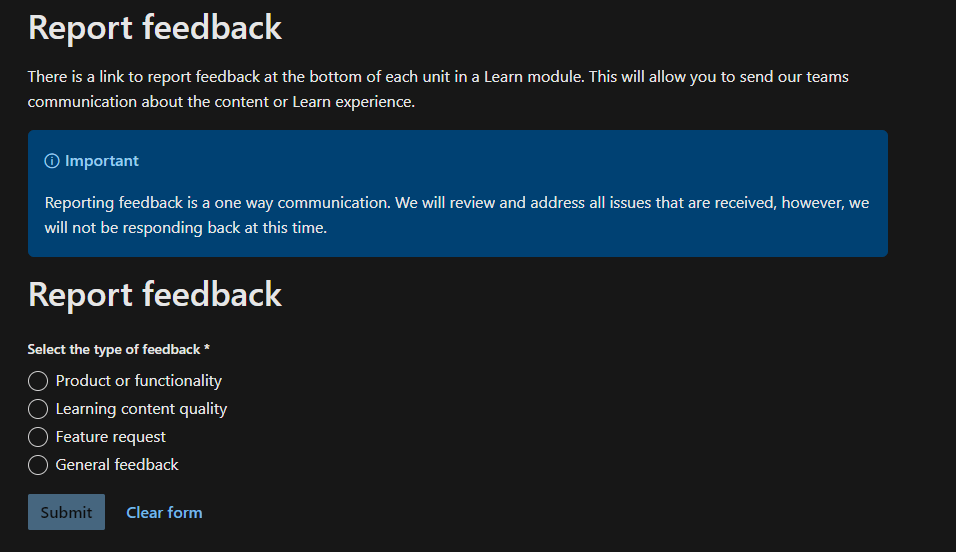Pick the Feature request radio circle
The image size is (956, 552).
(38, 437)
